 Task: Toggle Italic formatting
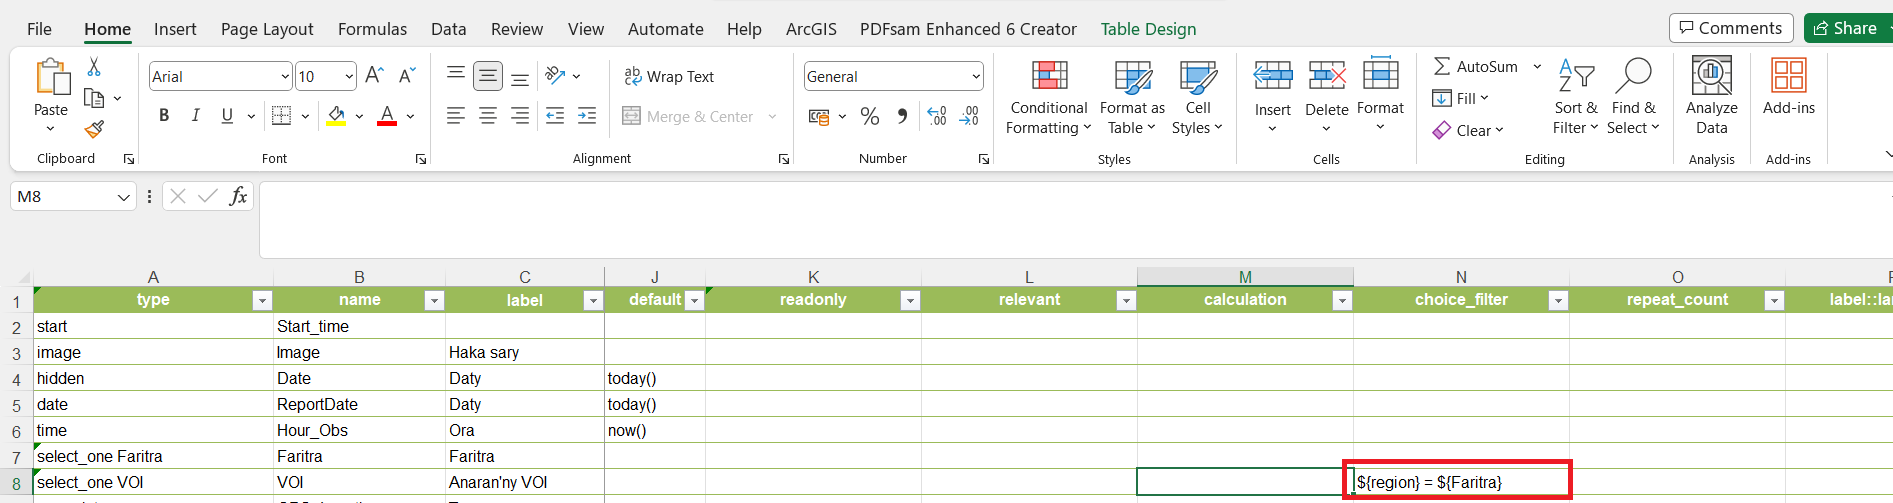click(x=196, y=116)
